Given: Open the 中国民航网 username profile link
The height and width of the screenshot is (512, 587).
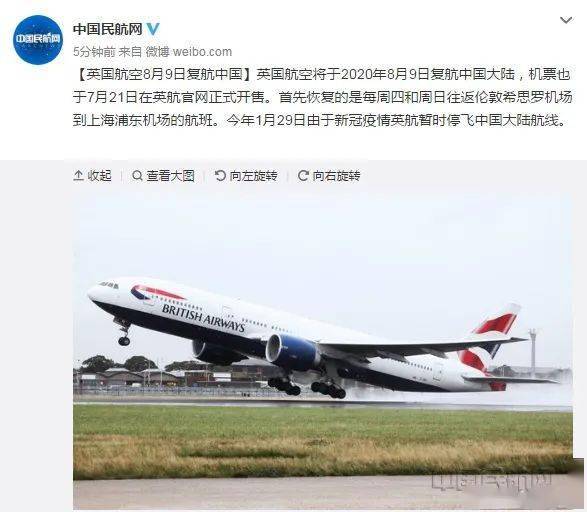Looking at the screenshot, I should (107, 29).
